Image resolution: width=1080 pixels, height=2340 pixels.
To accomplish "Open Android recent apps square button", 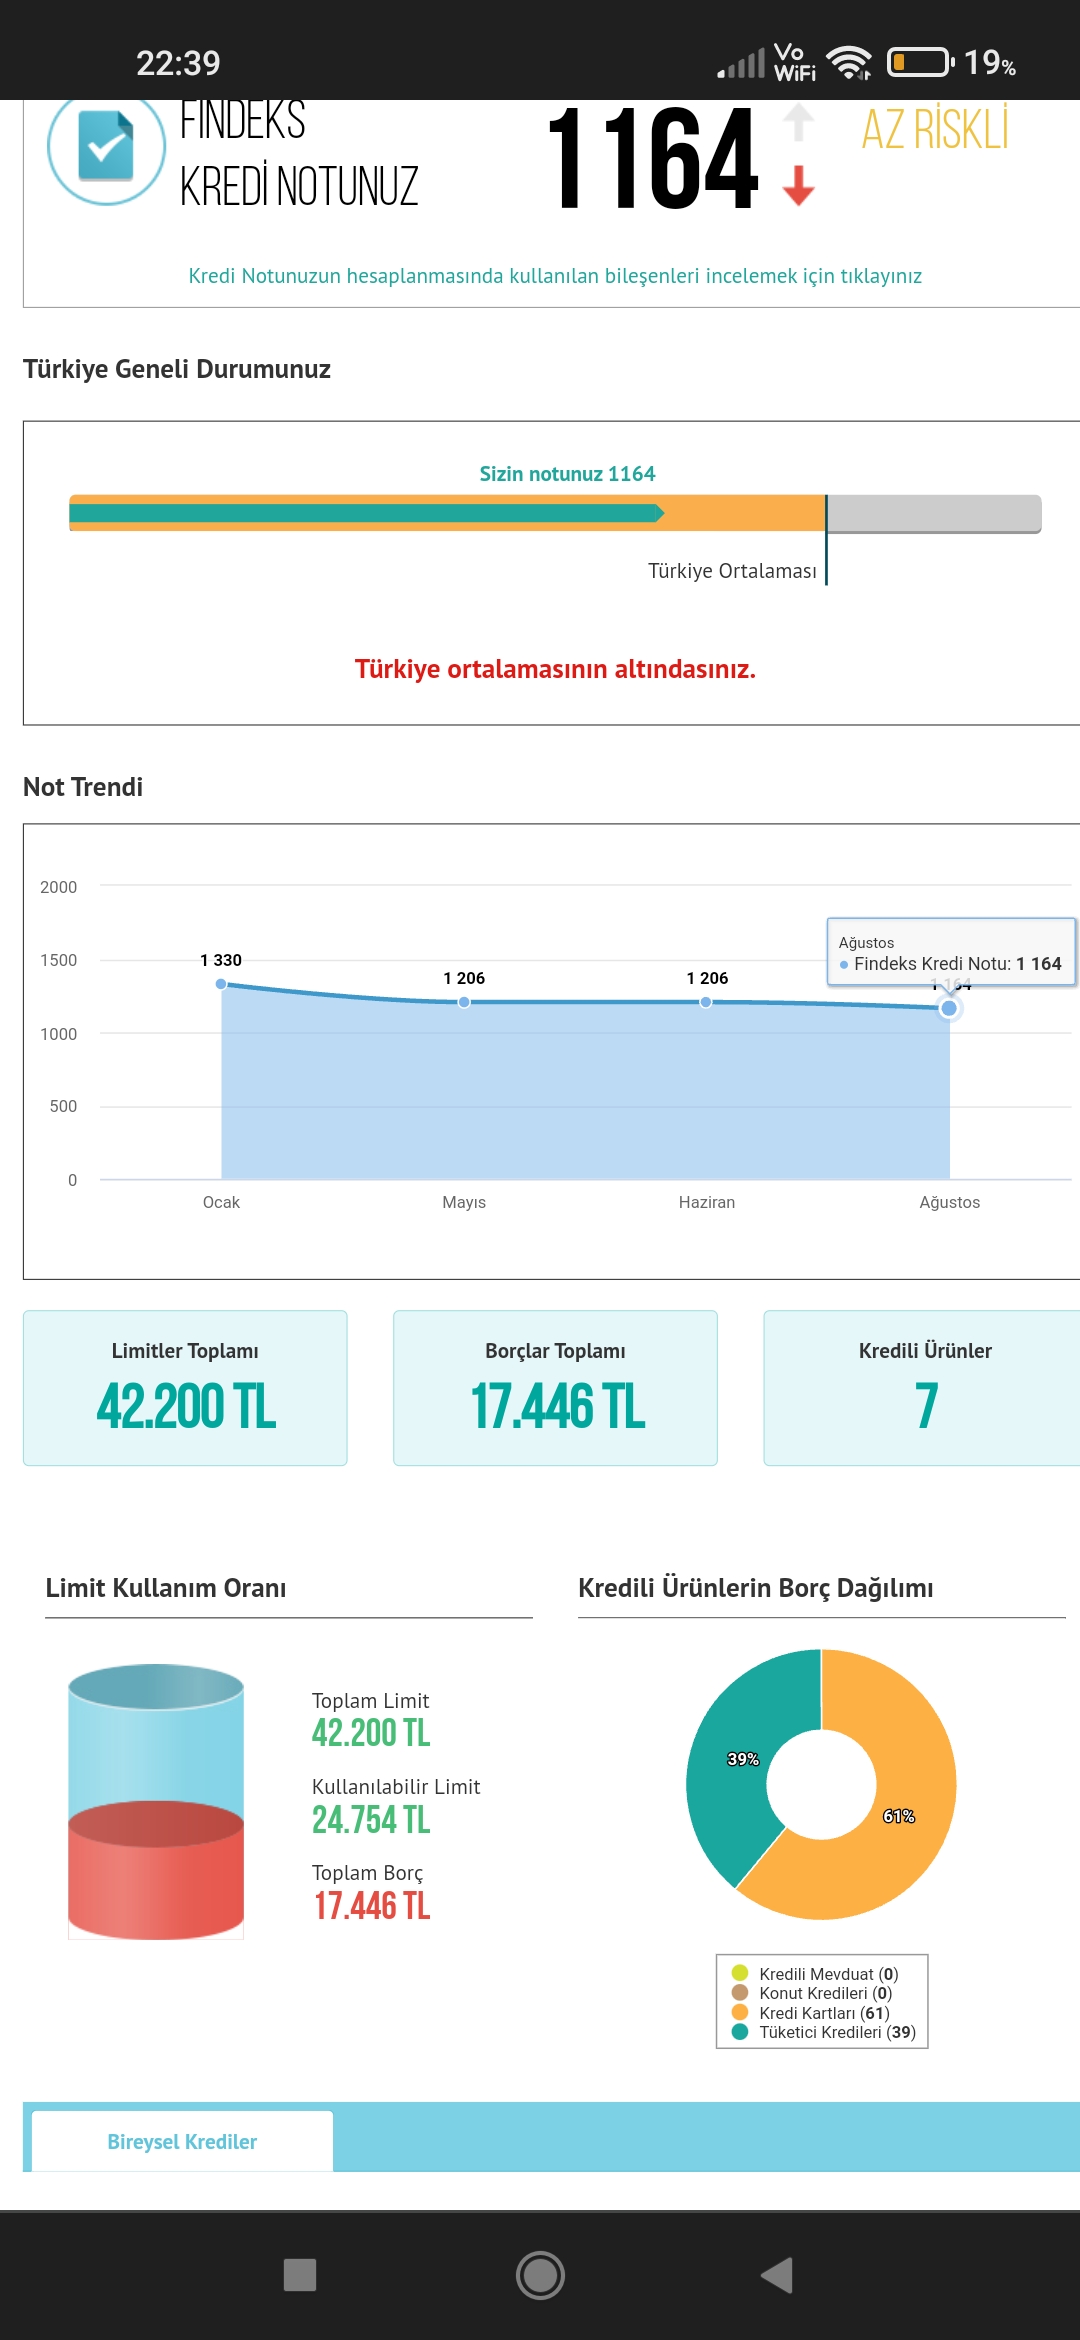I will tap(300, 2274).
